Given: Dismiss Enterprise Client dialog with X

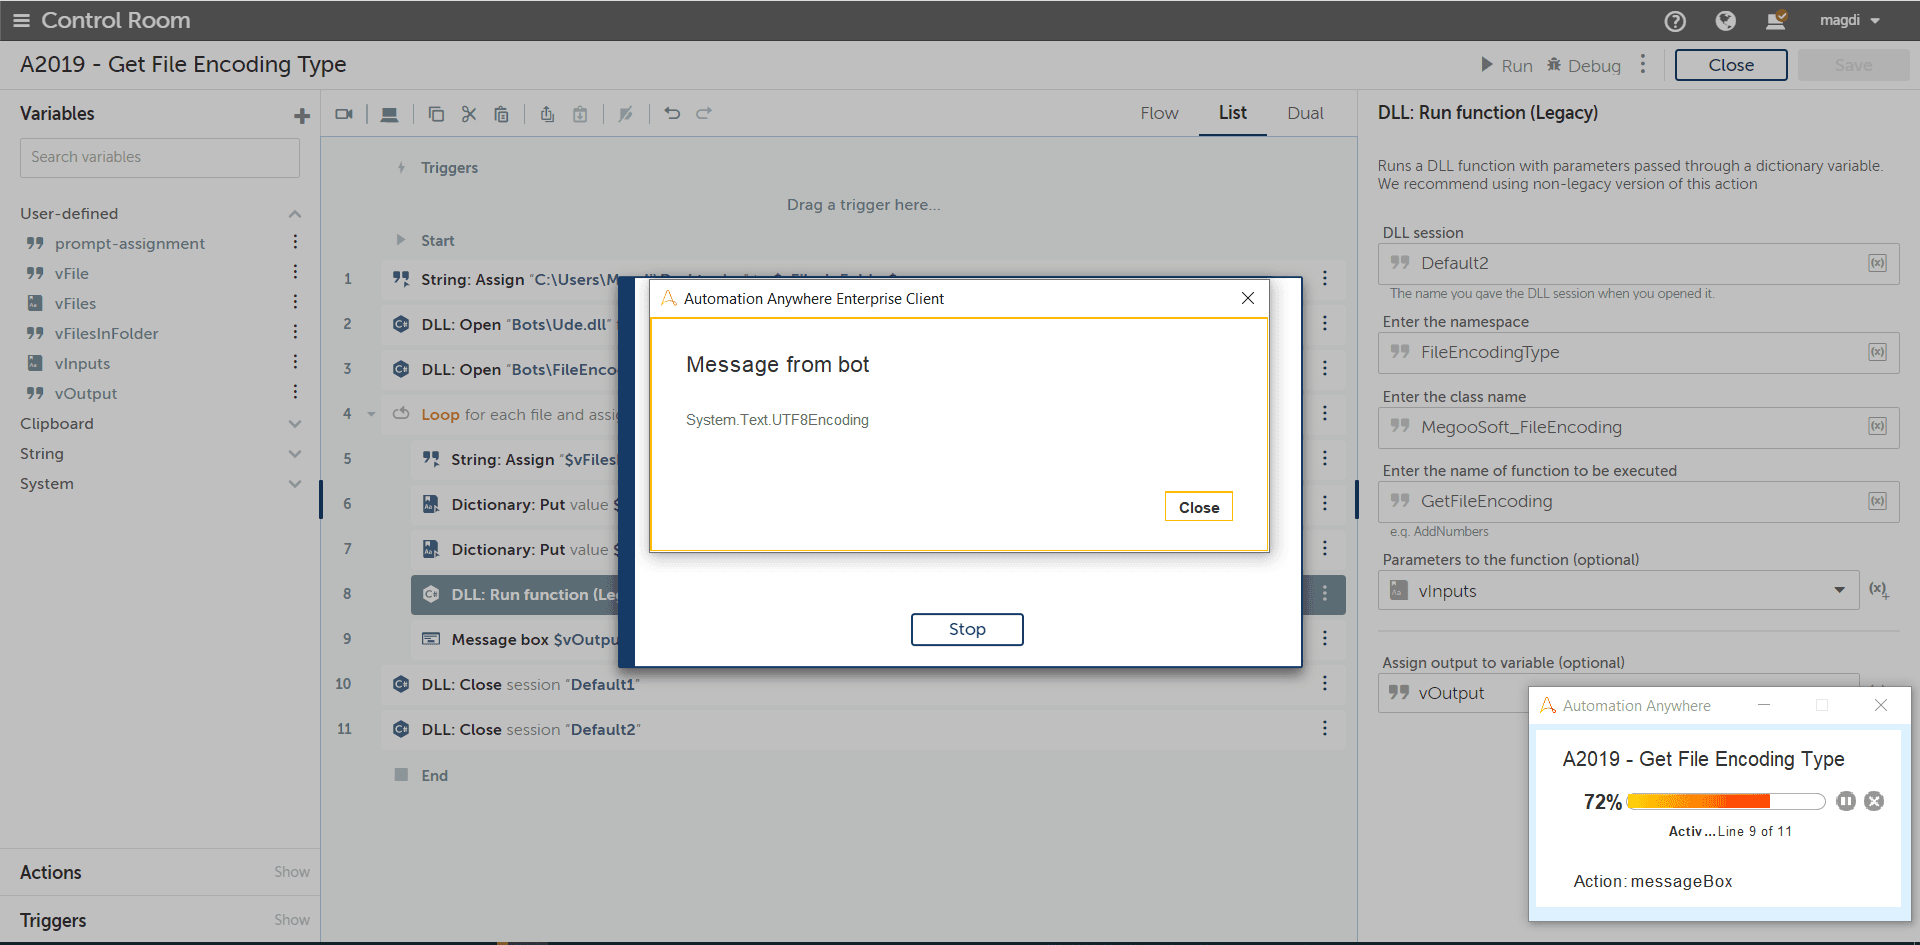Looking at the screenshot, I should point(1247,298).
